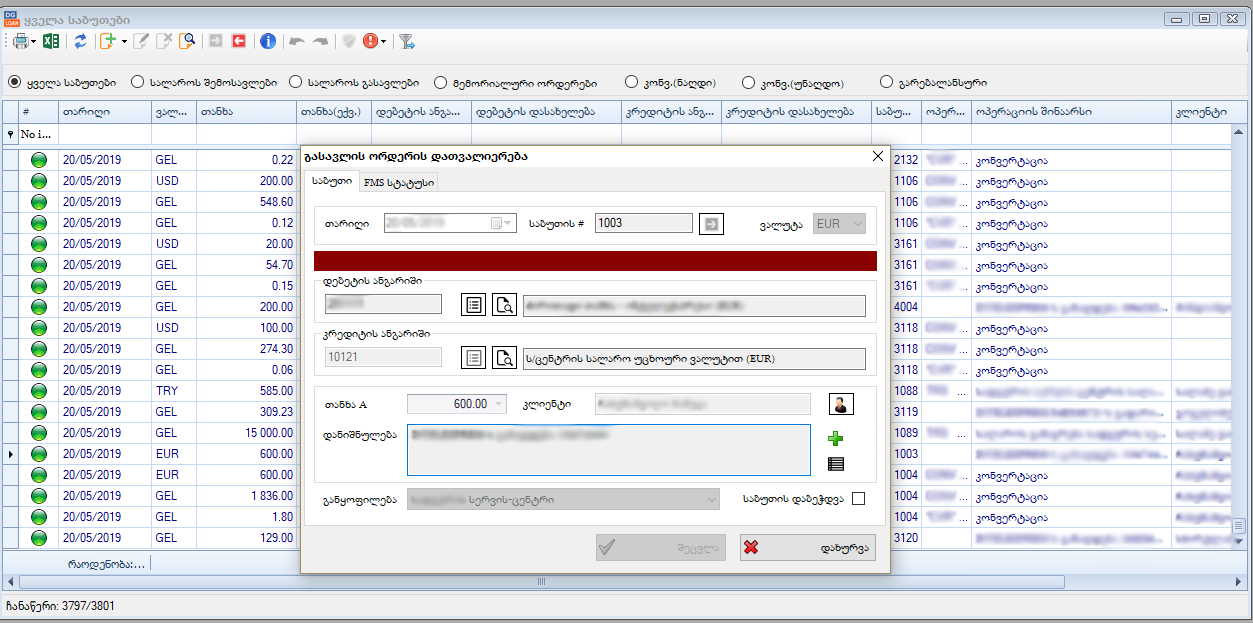Select the მემორიალური ორდერები radio option
Image resolution: width=1253 pixels, height=623 pixels.
point(440,82)
